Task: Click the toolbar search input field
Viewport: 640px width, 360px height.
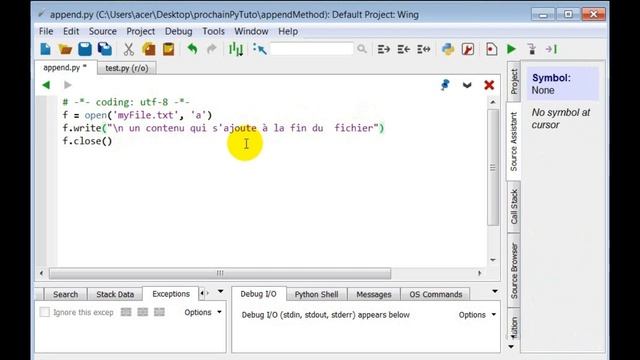Action: click(x=311, y=49)
